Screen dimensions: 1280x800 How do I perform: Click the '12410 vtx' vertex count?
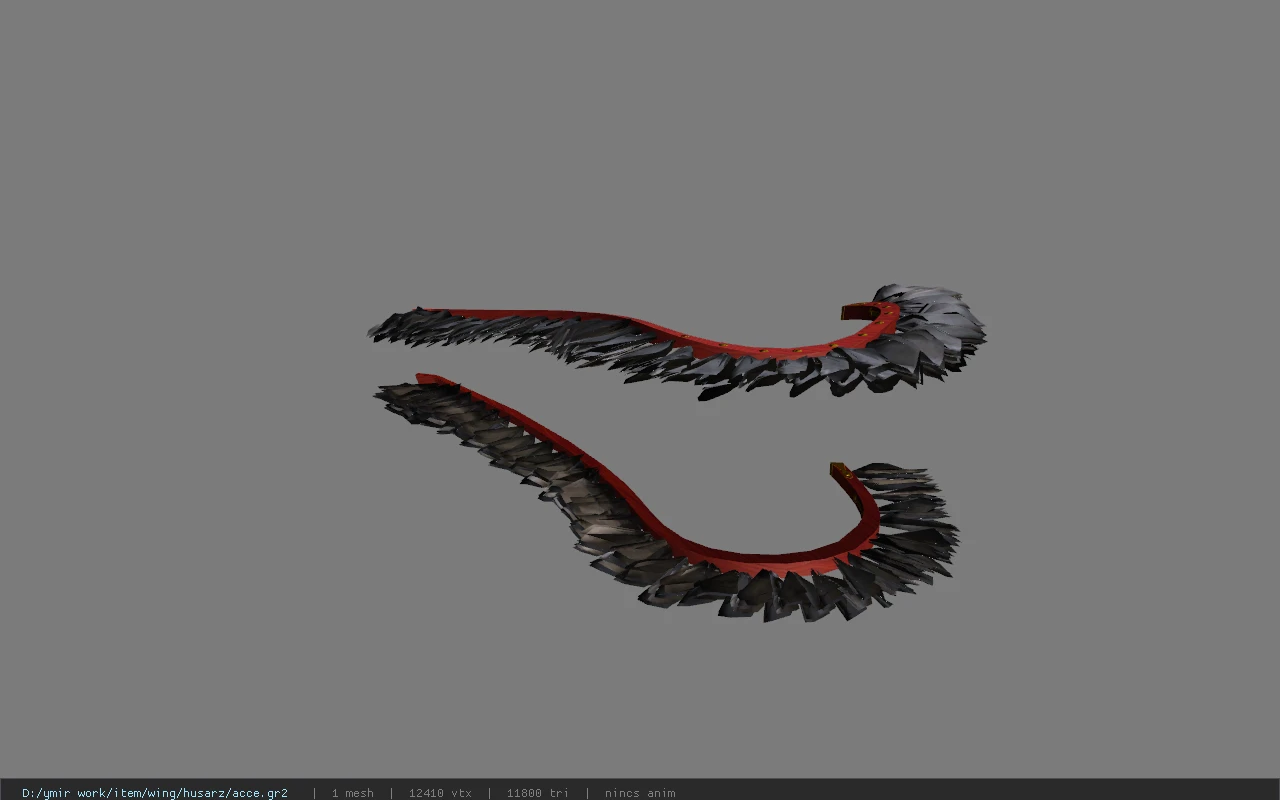pos(440,793)
